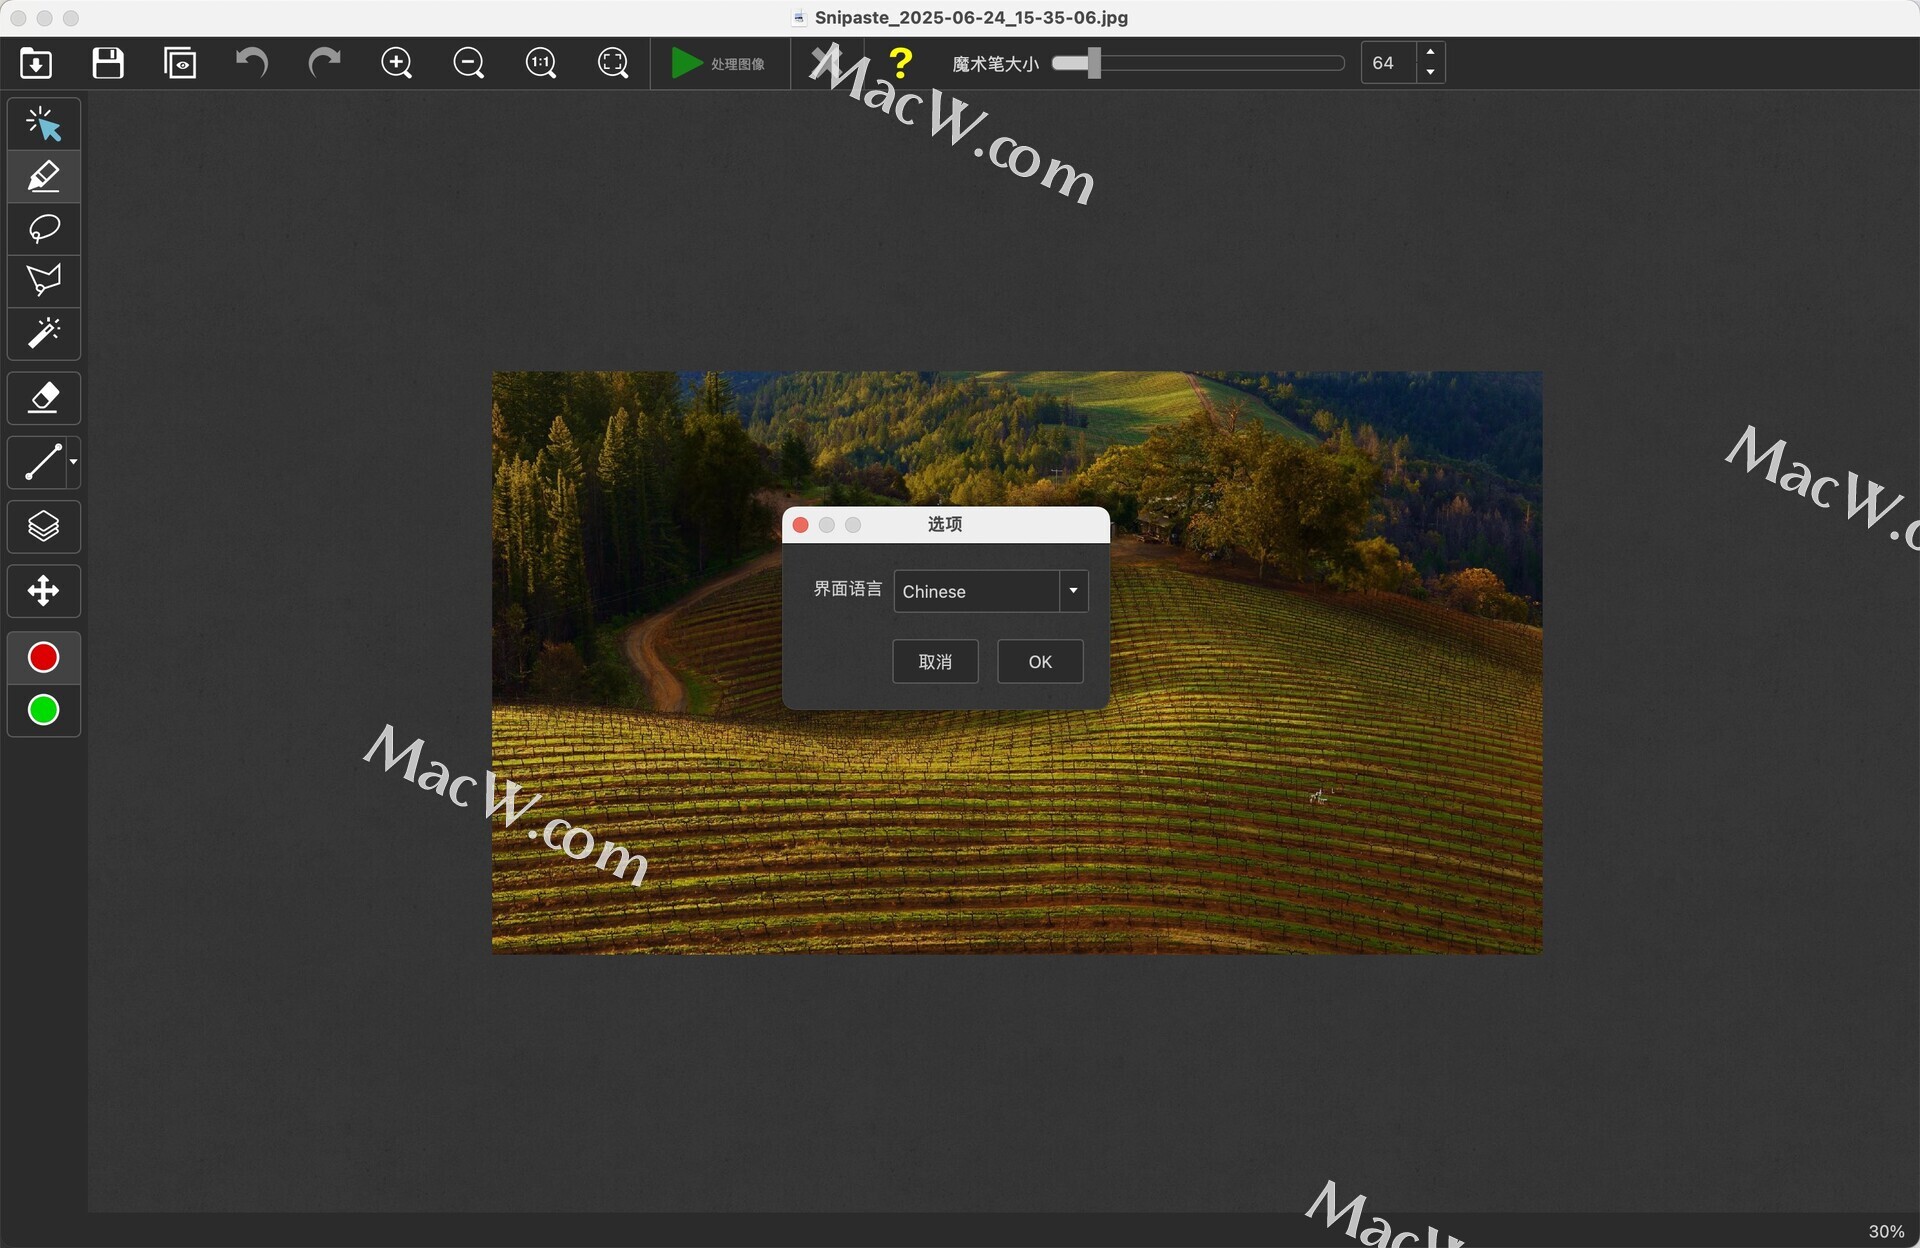Screen dimensions: 1920x1248
Task: Zoom out of the image
Action: 469,64
